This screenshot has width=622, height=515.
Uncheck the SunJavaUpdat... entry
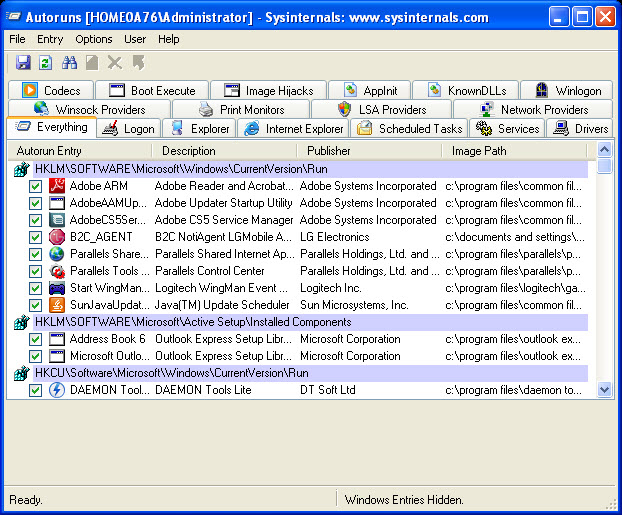coord(35,306)
